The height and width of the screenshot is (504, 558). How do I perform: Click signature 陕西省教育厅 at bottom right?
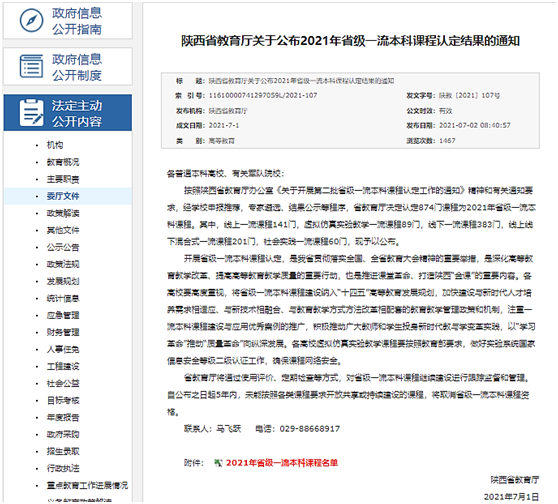515,480
